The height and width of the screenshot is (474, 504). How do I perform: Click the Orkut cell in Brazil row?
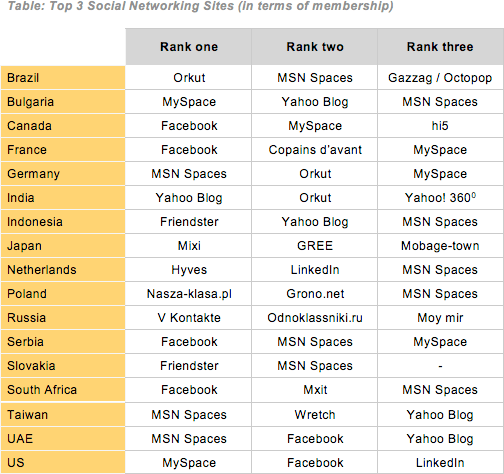(x=189, y=78)
